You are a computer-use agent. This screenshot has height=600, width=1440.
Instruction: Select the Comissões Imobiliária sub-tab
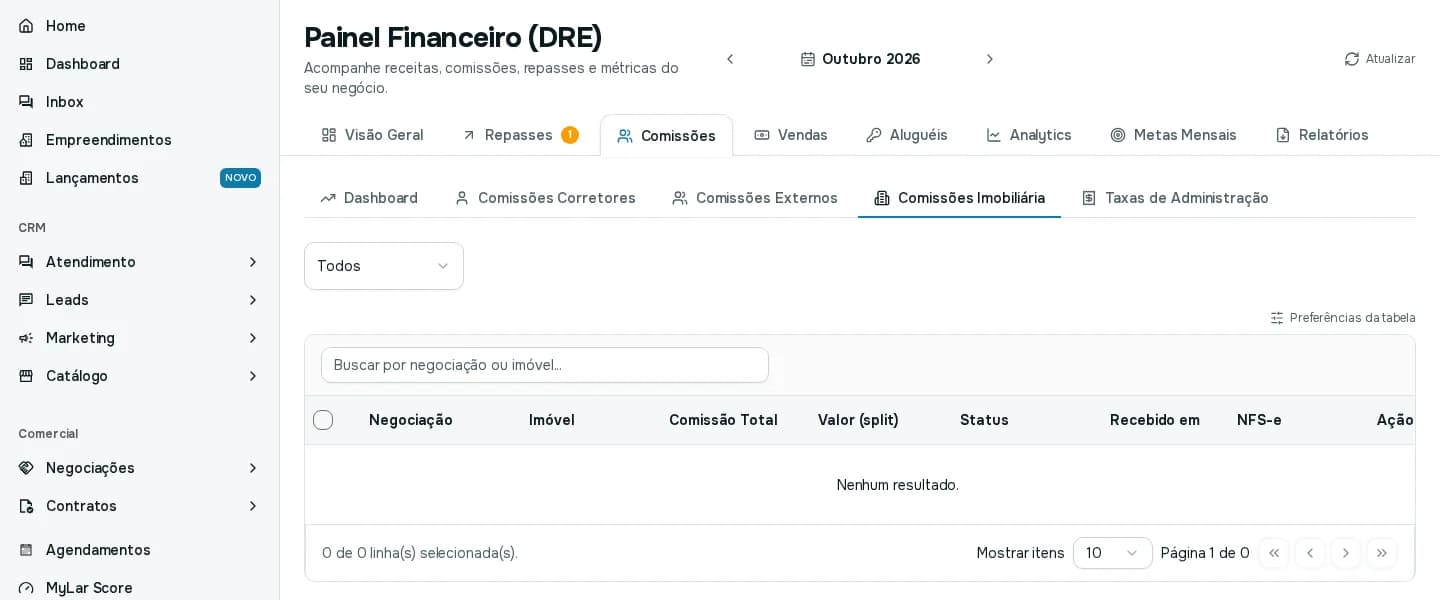960,198
